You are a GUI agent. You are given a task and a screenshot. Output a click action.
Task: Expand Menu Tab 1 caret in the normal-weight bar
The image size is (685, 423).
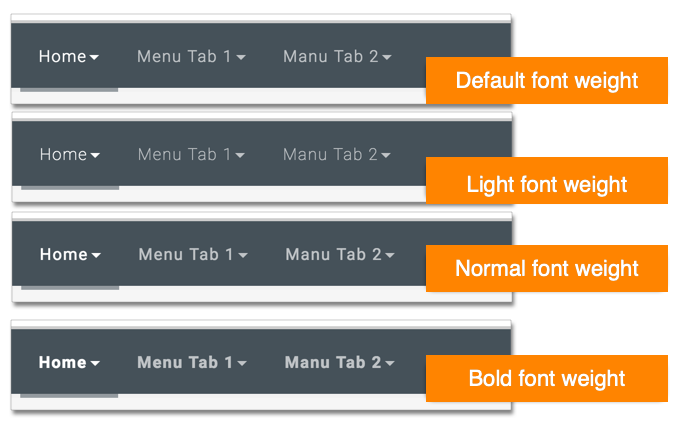(243, 256)
